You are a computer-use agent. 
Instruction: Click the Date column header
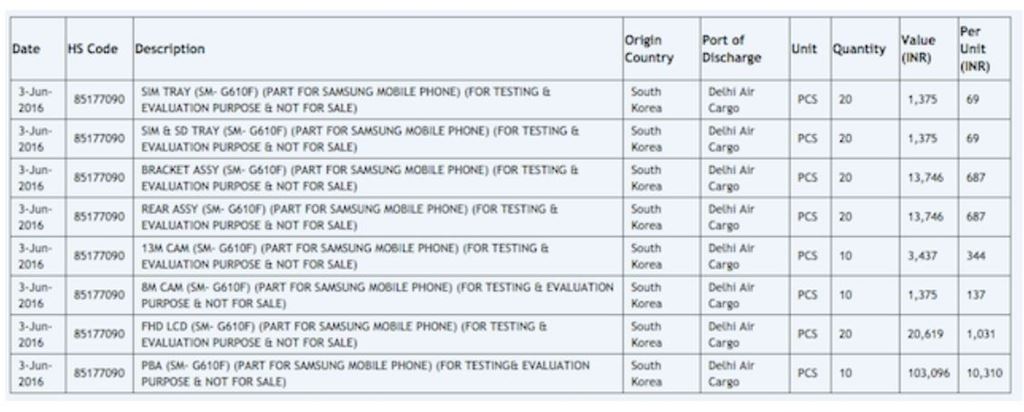(x=26, y=49)
